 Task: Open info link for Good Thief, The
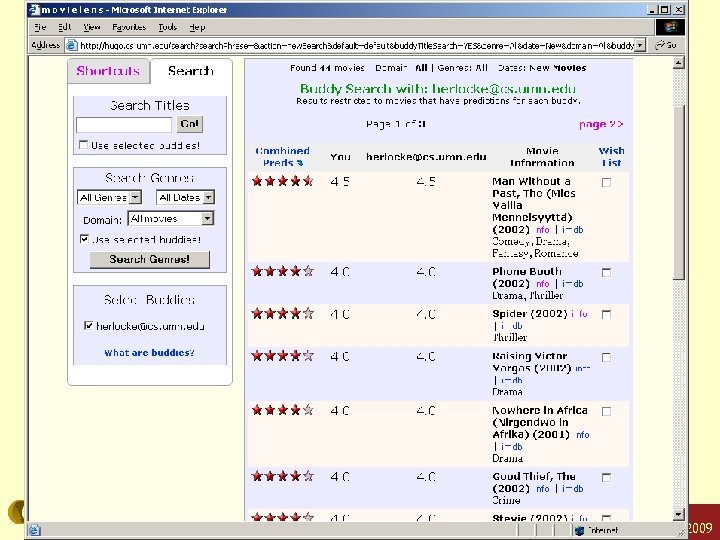542,489
